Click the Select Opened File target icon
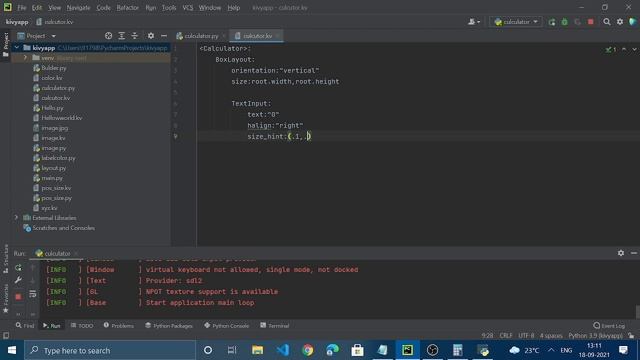The width and height of the screenshot is (640, 360). point(108,36)
